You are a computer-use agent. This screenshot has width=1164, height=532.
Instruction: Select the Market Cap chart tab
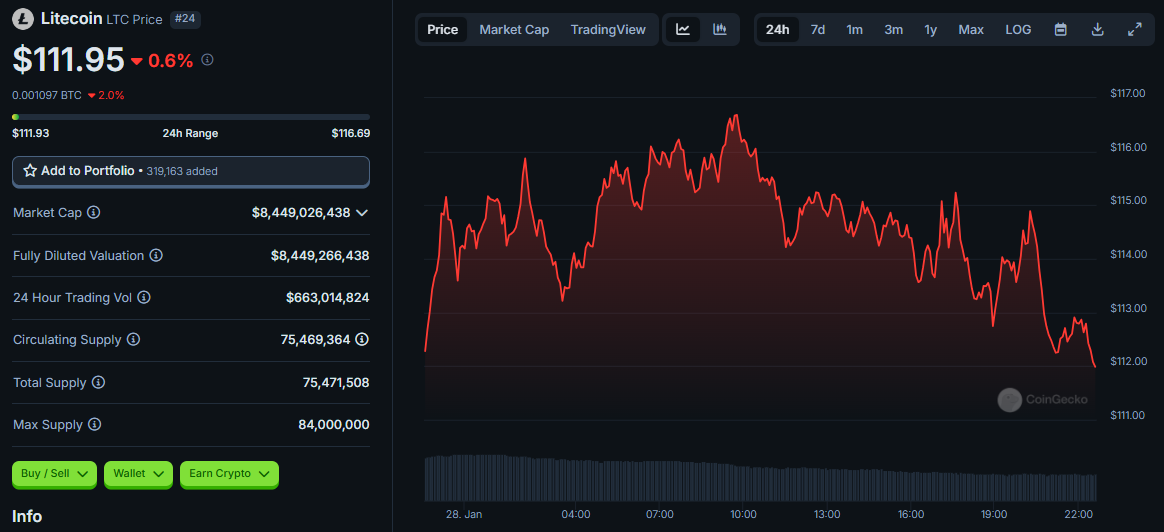(x=514, y=30)
